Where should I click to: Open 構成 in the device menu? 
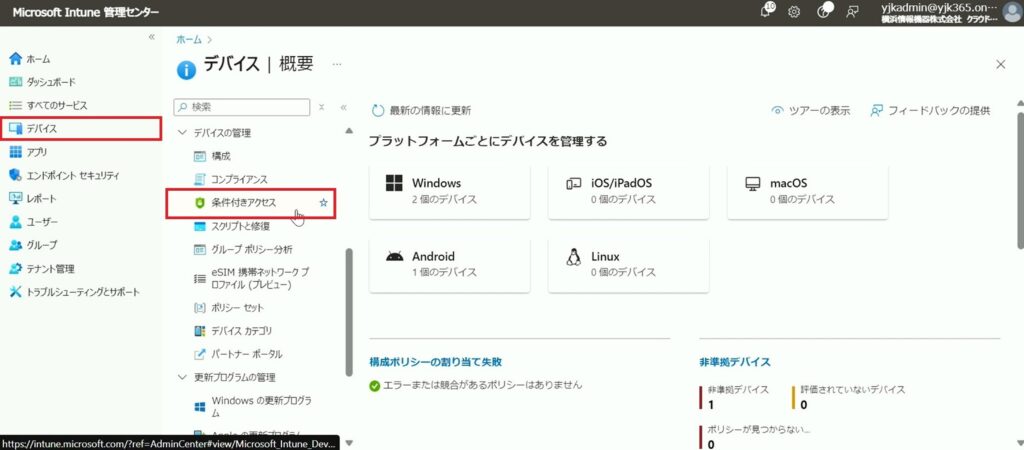point(221,156)
